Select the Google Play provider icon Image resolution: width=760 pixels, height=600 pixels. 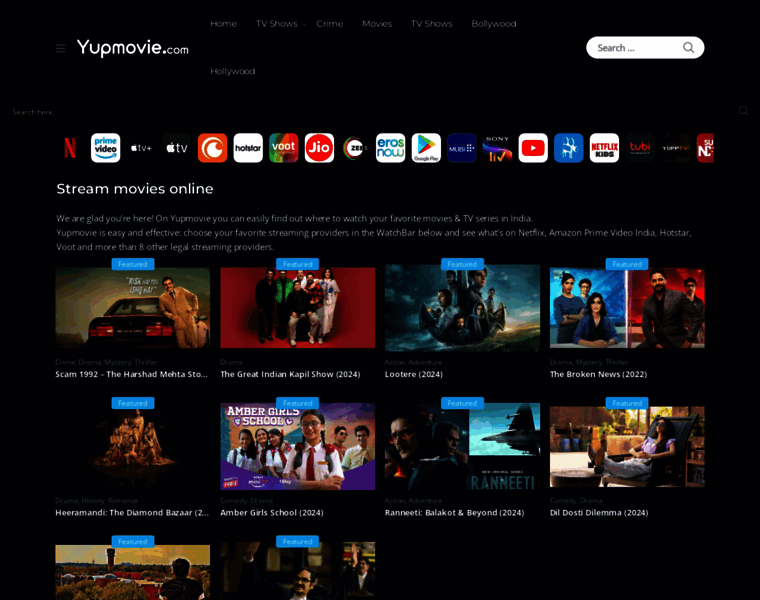point(427,148)
